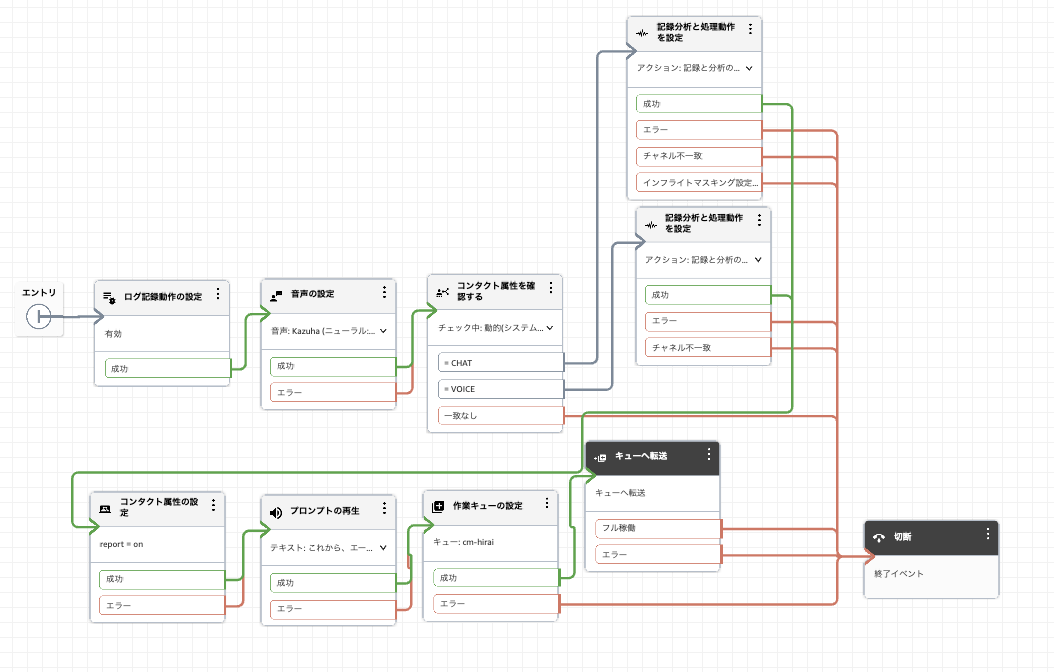Click the '終了イベント' text in 切断 block

click(899, 574)
